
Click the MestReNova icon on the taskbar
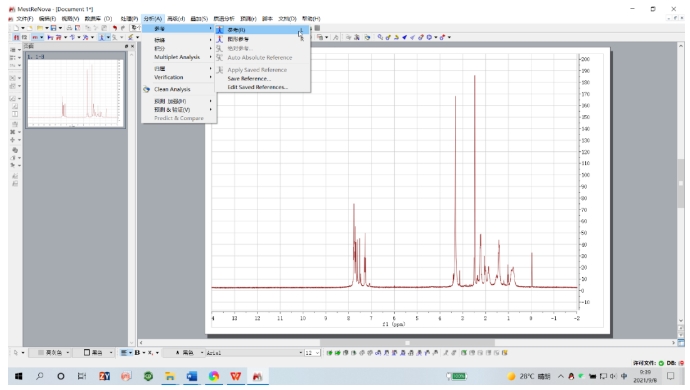[x=257, y=376]
